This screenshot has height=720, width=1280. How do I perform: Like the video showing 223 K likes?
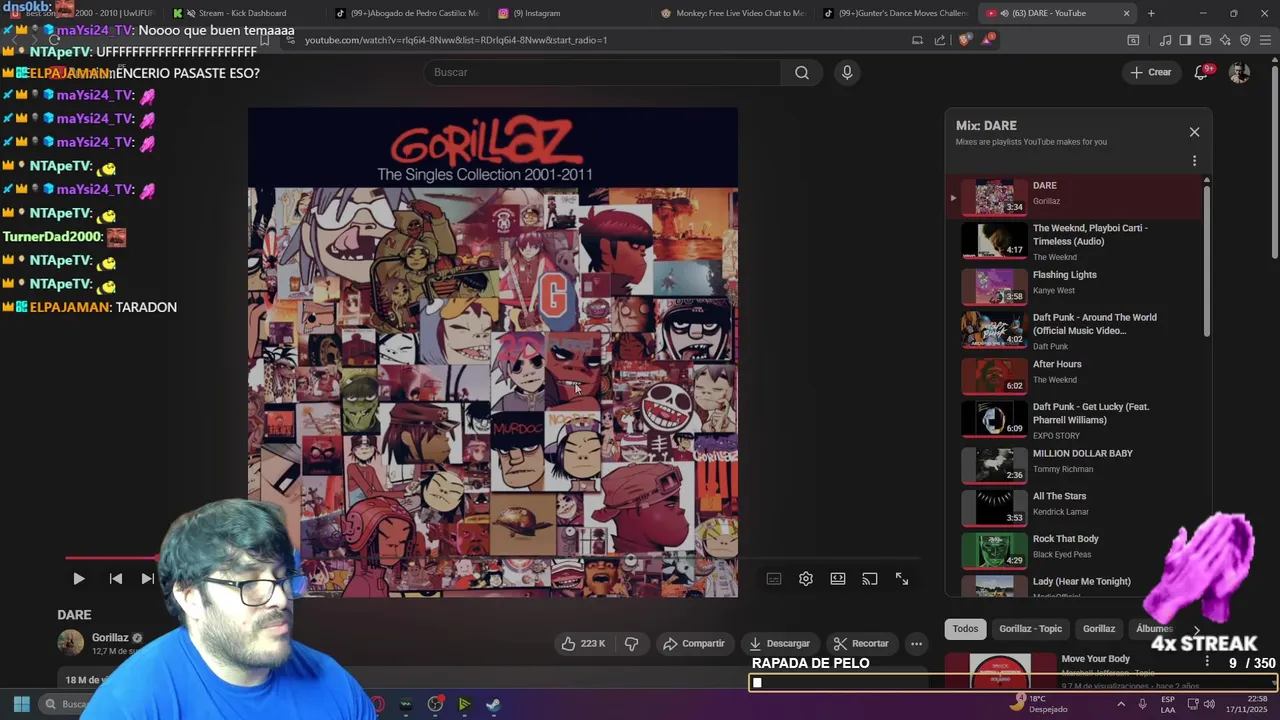(584, 644)
